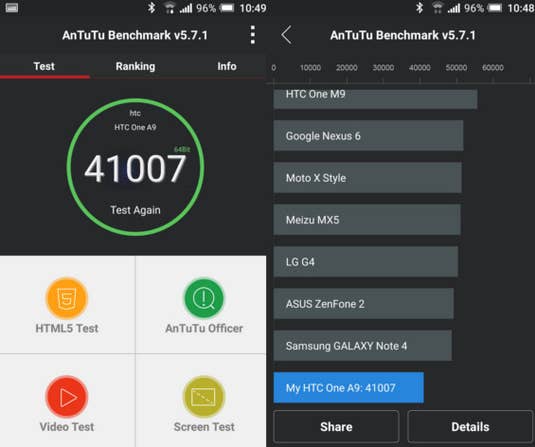This screenshot has height=447, width=535.
Task: Tap the Video Test label
Action: click(67, 427)
